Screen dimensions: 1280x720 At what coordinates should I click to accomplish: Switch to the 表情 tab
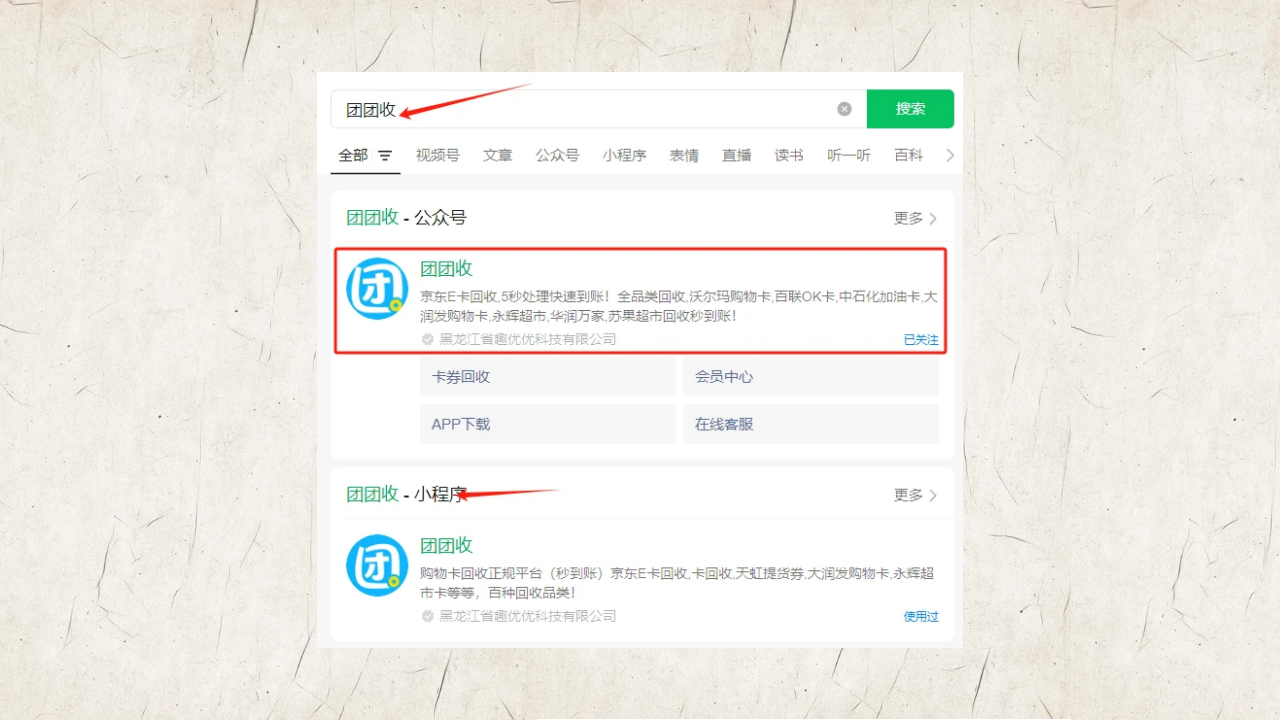pos(684,155)
